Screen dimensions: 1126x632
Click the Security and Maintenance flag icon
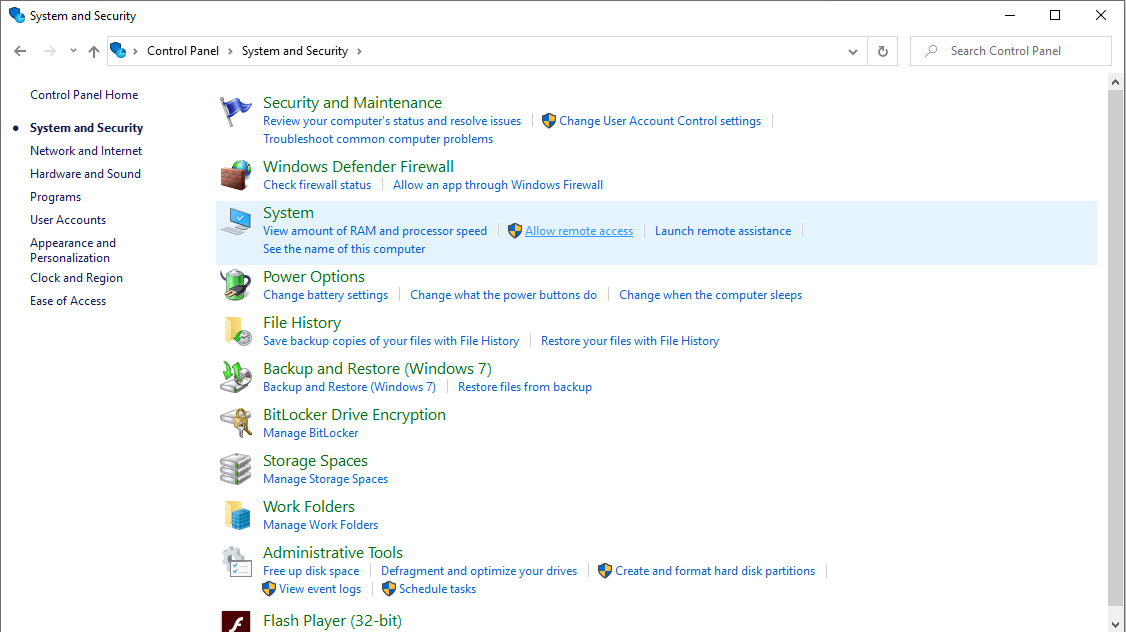point(236,112)
